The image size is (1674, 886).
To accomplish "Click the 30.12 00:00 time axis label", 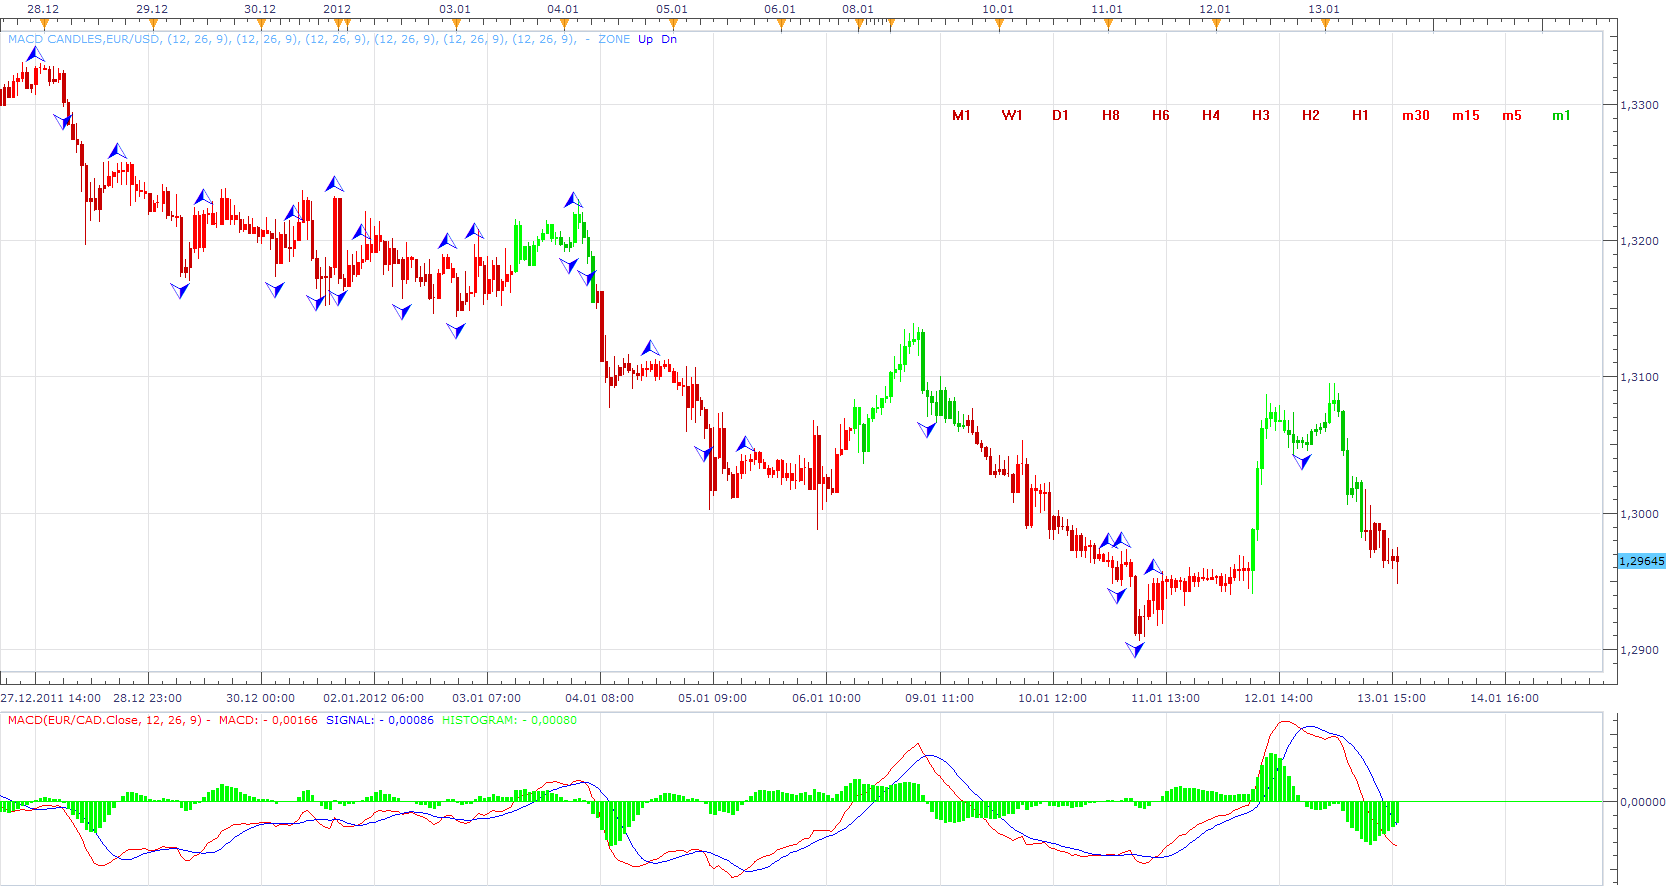I will click(x=261, y=698).
